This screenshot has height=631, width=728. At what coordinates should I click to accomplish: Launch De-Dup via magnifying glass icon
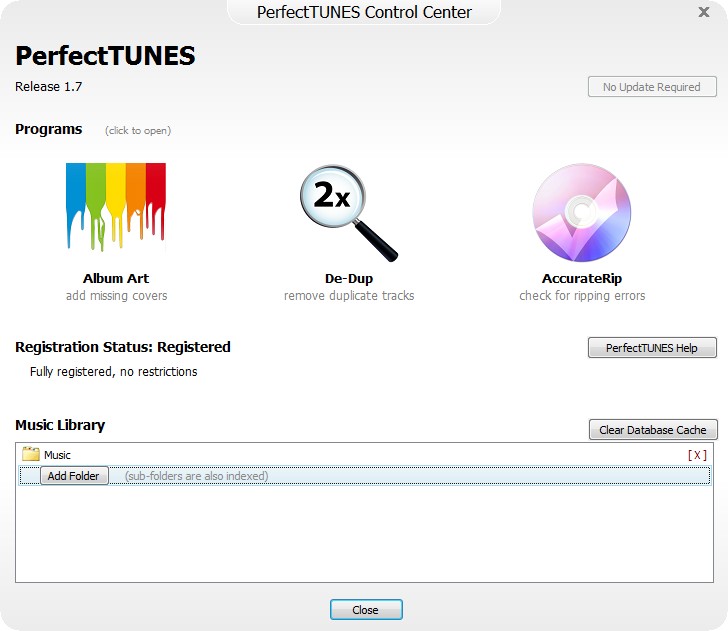click(x=349, y=213)
